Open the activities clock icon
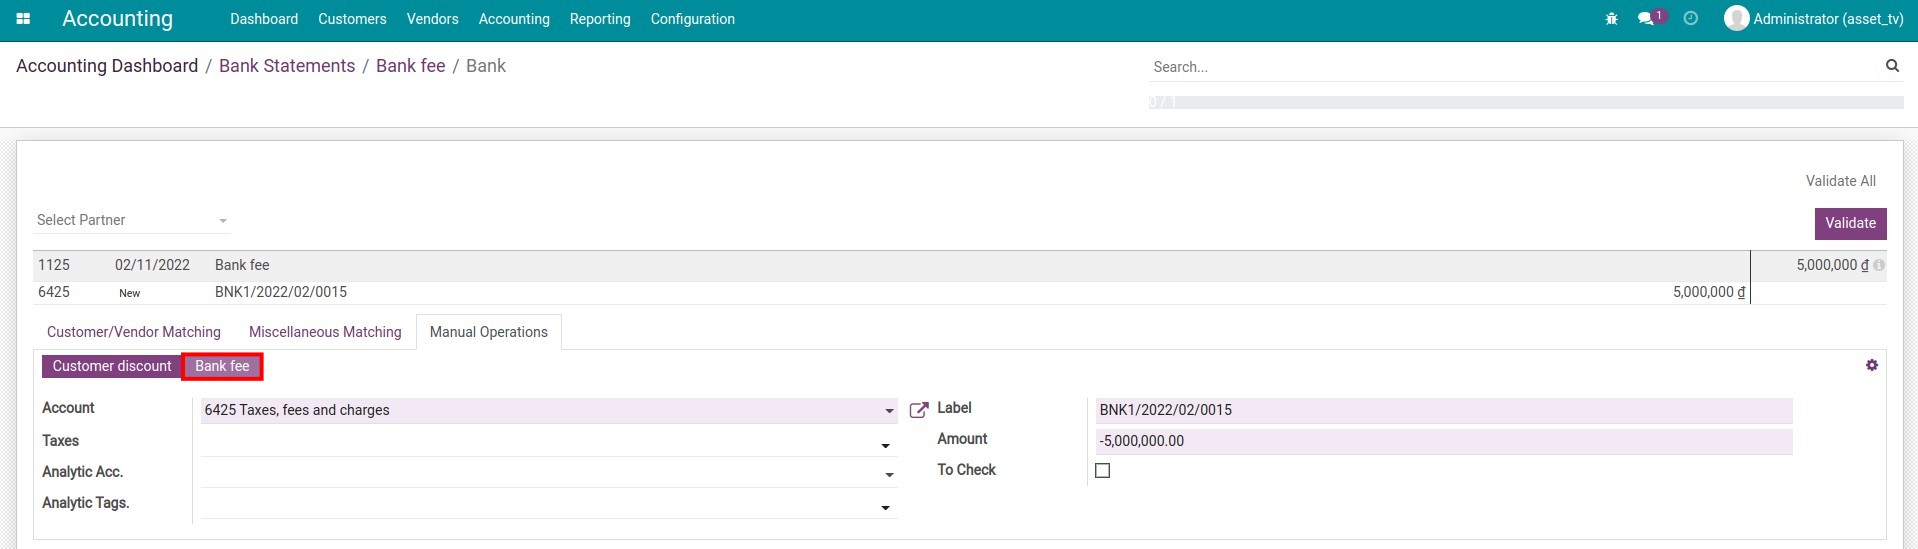Viewport: 1918px width, 549px height. coord(1690,19)
